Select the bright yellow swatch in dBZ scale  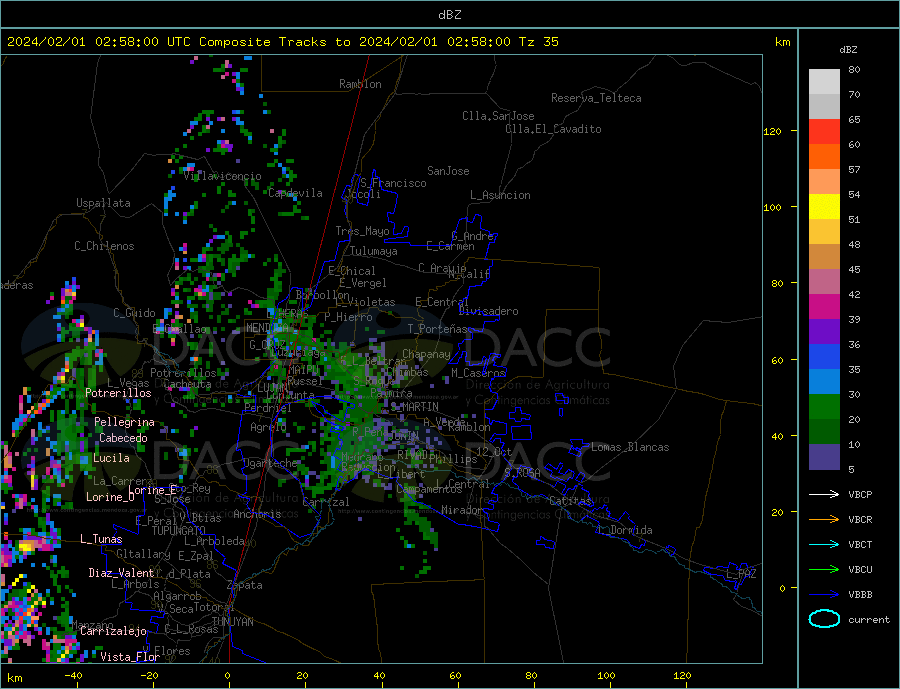click(824, 207)
